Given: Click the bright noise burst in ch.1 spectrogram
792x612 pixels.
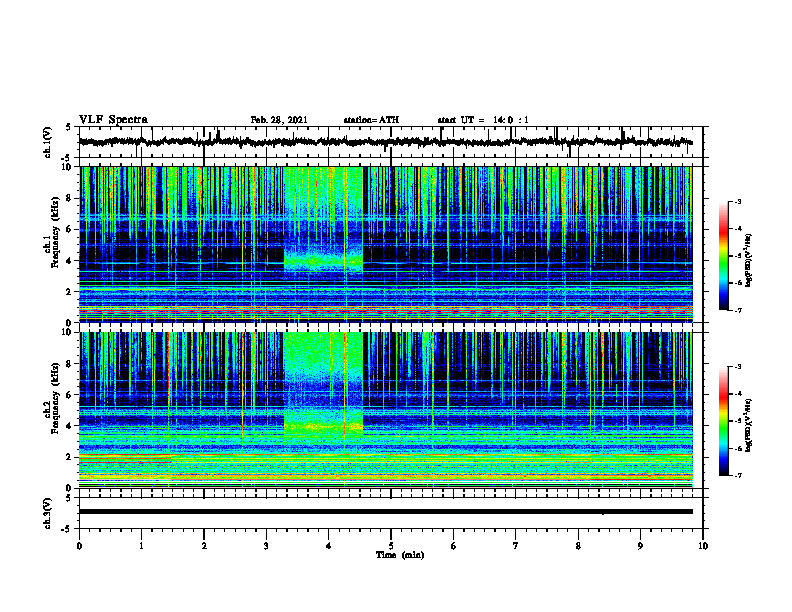Looking at the screenshot, I should pyautogui.click(x=323, y=220).
